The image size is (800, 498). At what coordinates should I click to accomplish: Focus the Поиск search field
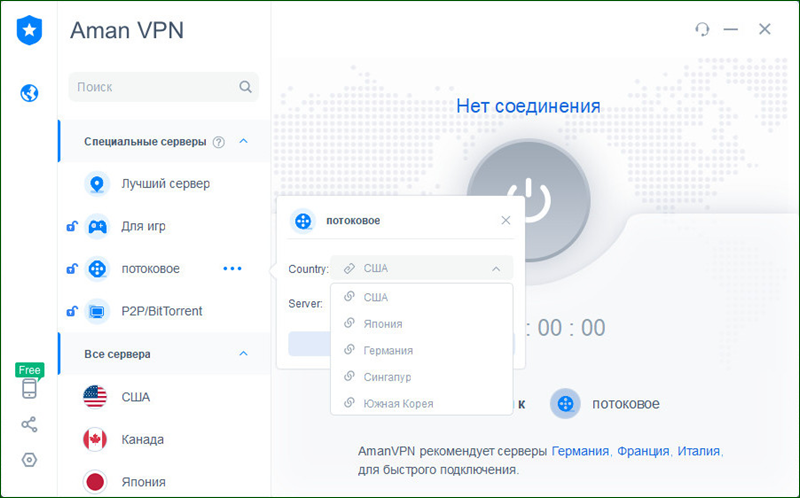pos(164,87)
